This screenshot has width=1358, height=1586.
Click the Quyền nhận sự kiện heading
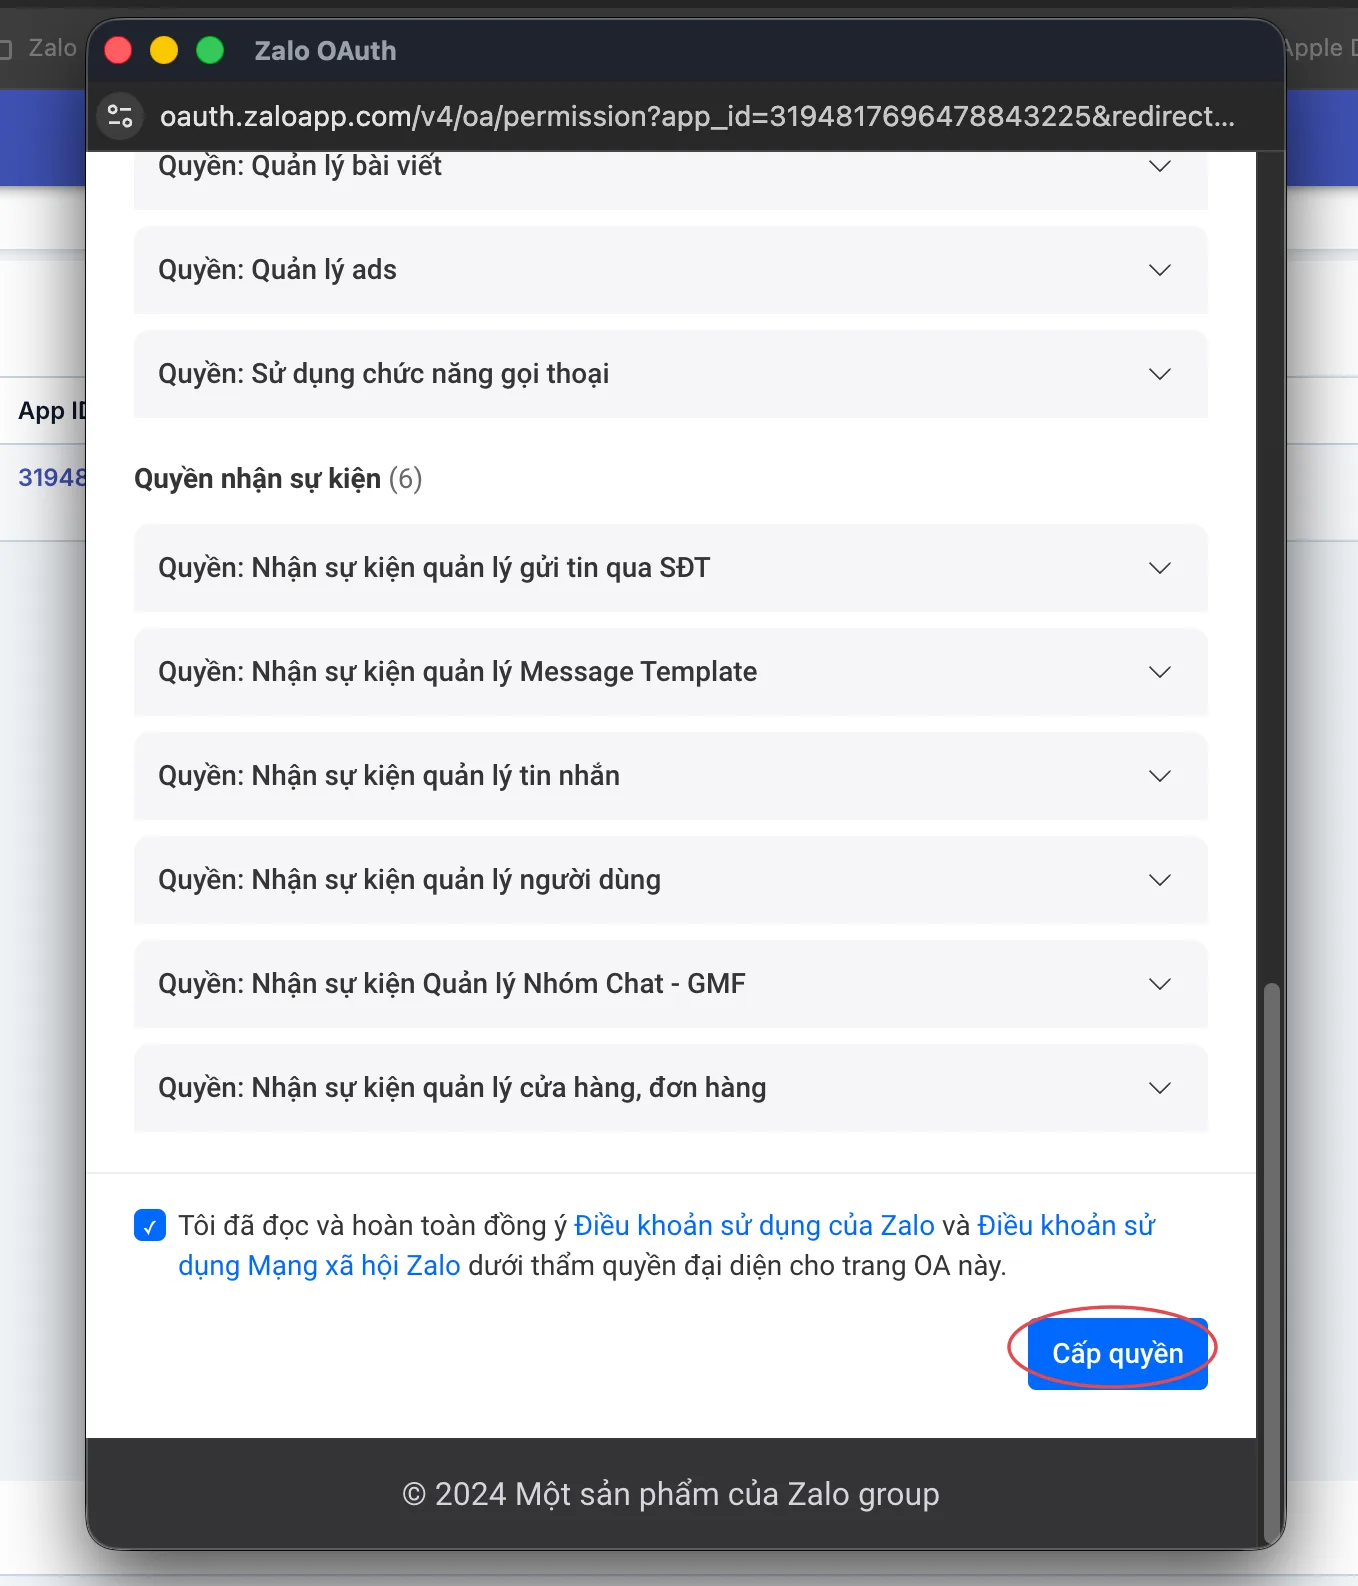pyautogui.click(x=278, y=478)
